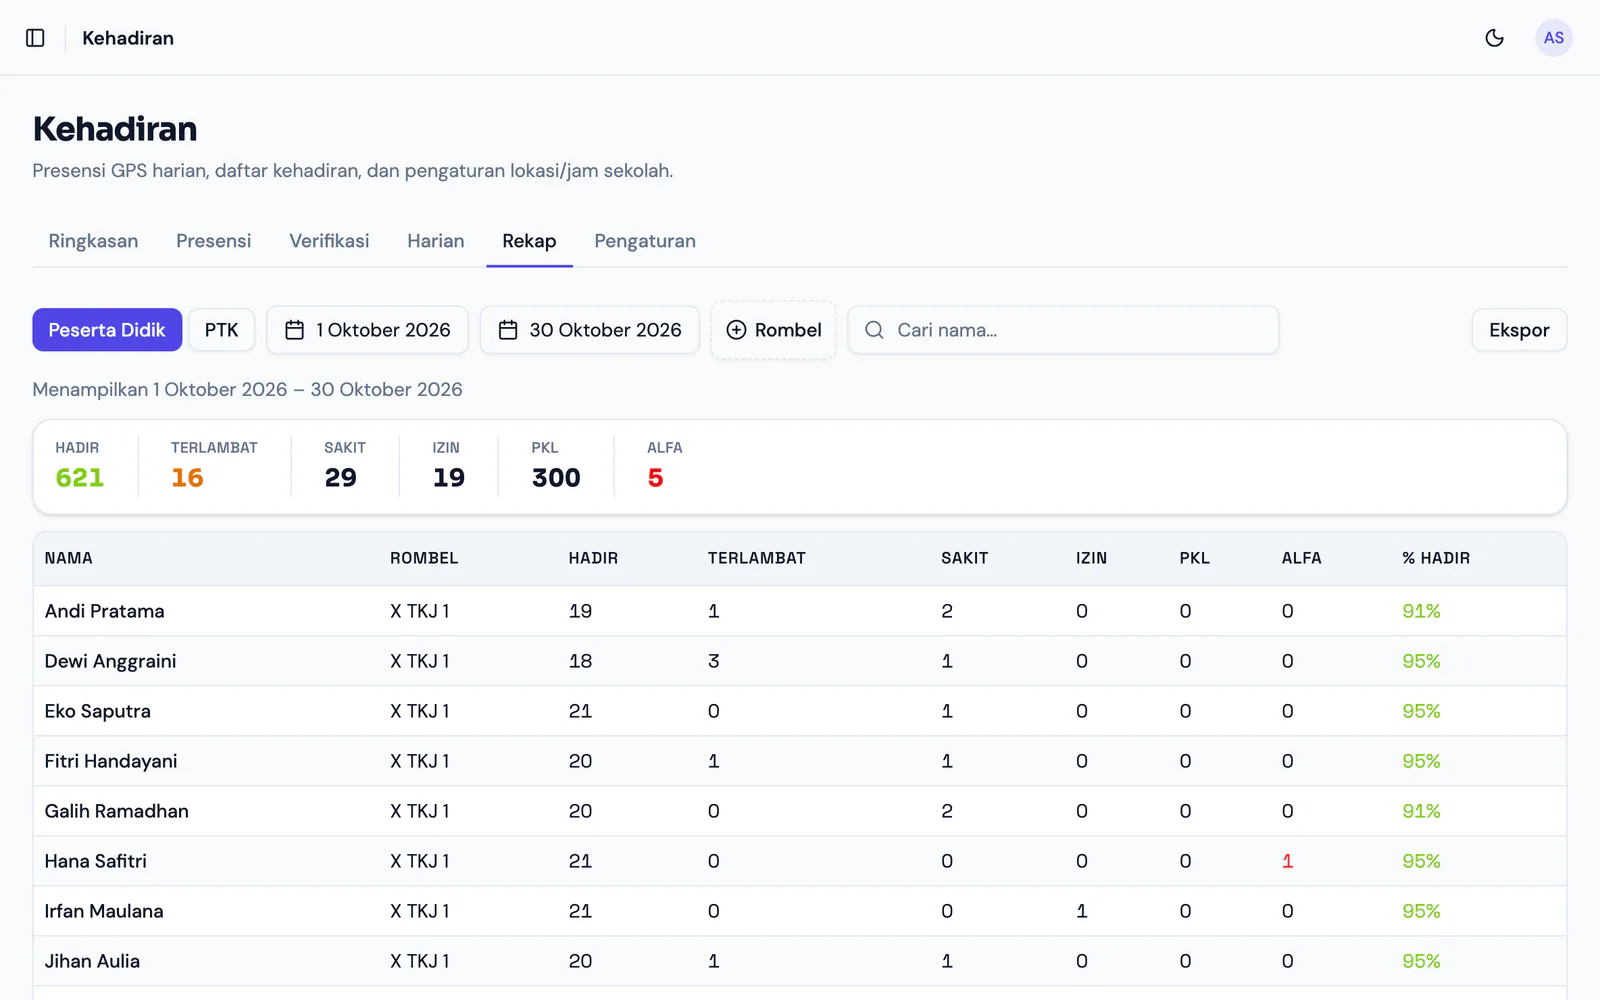The height and width of the screenshot is (1000, 1600).
Task: Open the Rombel filter
Action: (x=773, y=330)
